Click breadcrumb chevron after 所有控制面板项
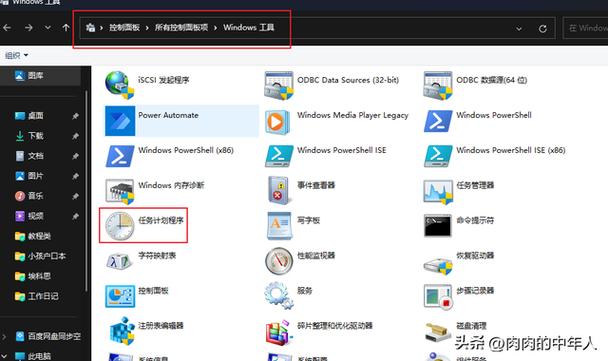 (x=215, y=28)
